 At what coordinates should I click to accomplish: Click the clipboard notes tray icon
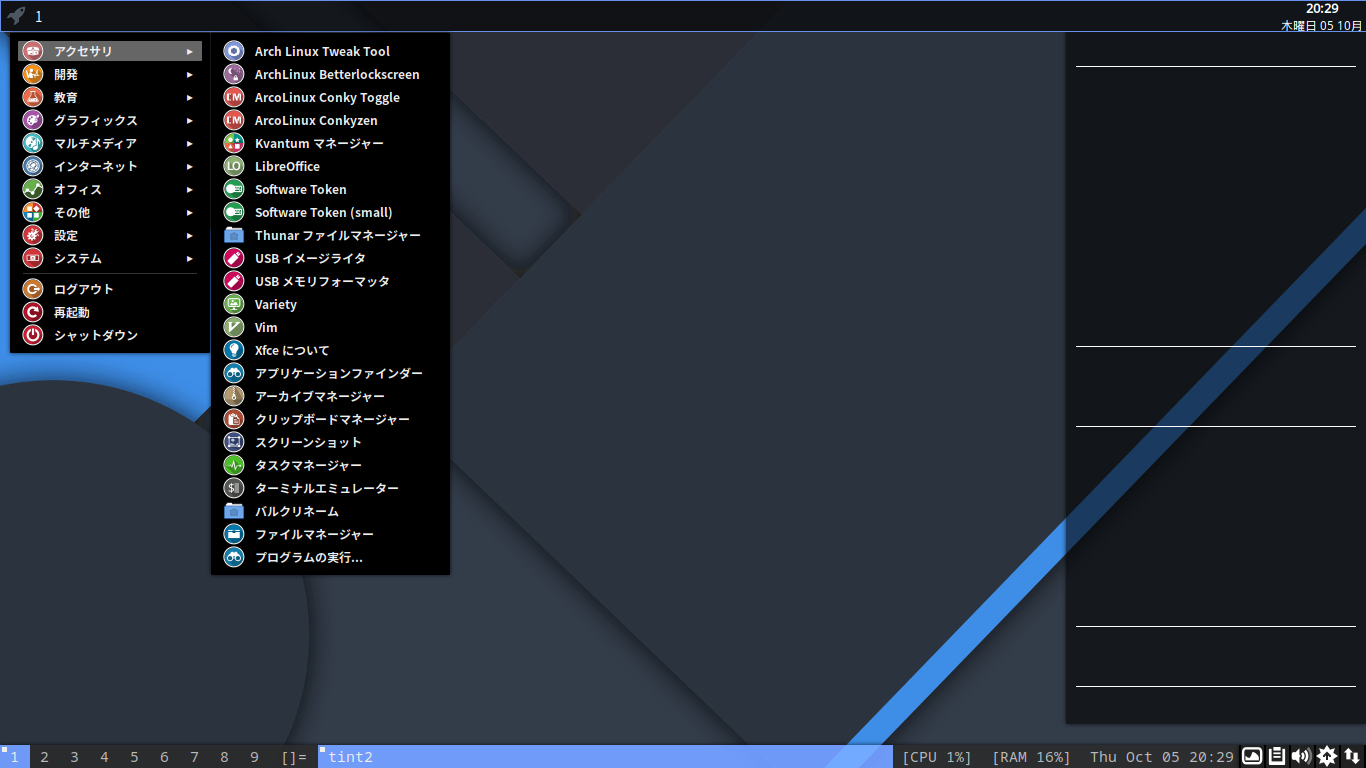click(x=1277, y=756)
